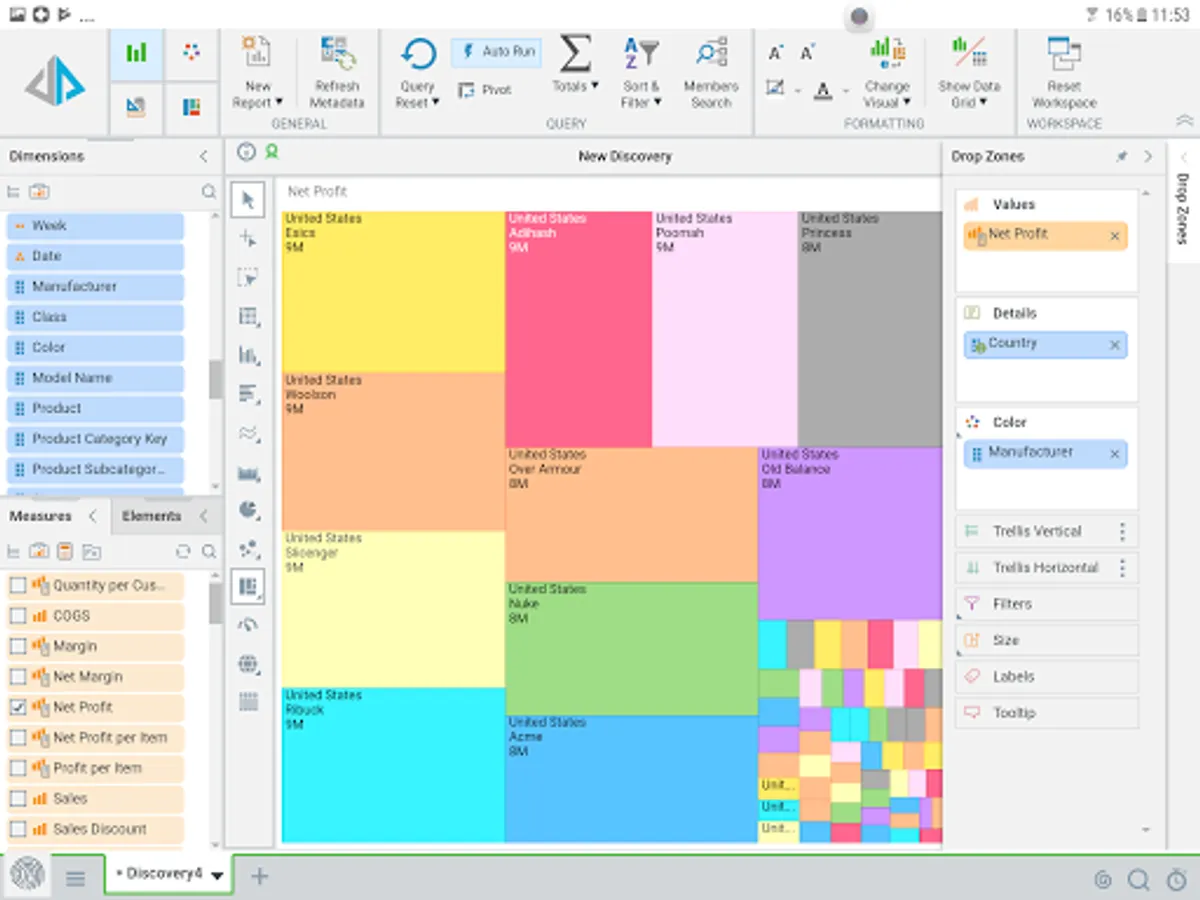
Task: Remove Manufacturer from Color
Action: (x=1115, y=454)
